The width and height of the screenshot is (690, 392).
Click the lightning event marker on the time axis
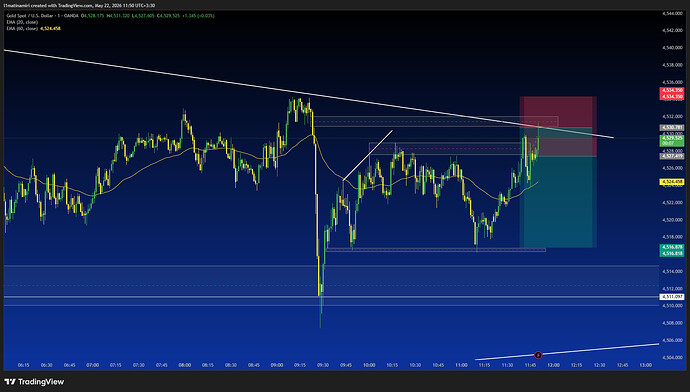pos(538,355)
